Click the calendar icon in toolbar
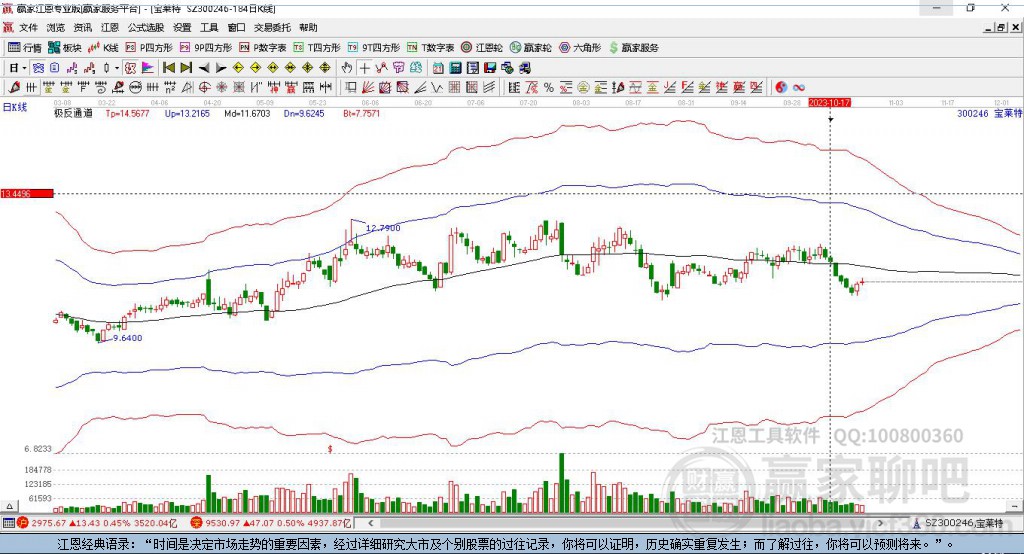Image resolution: width=1024 pixels, height=554 pixels. click(438, 68)
